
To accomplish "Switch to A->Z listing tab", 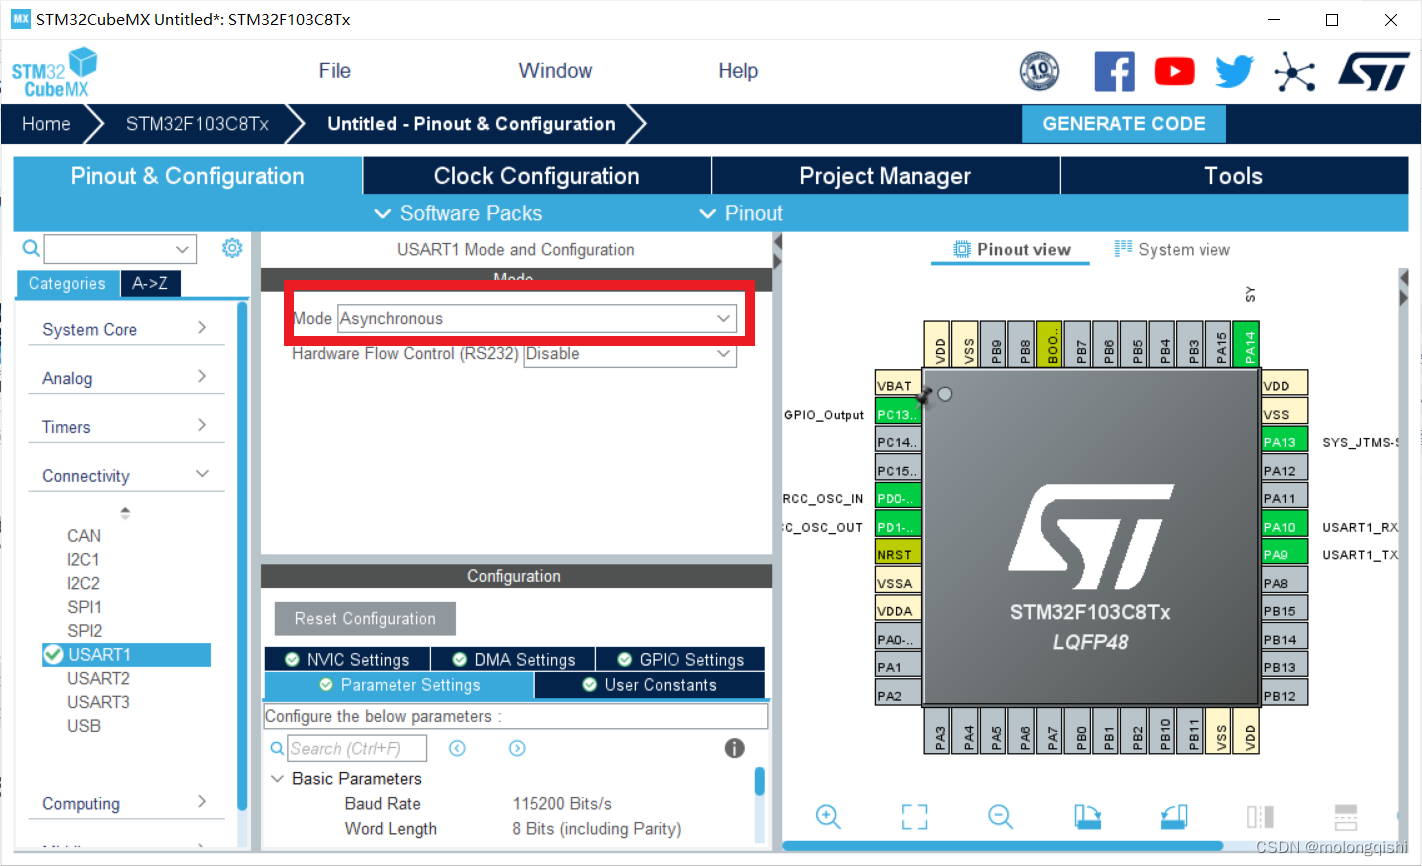I will pyautogui.click(x=150, y=284).
